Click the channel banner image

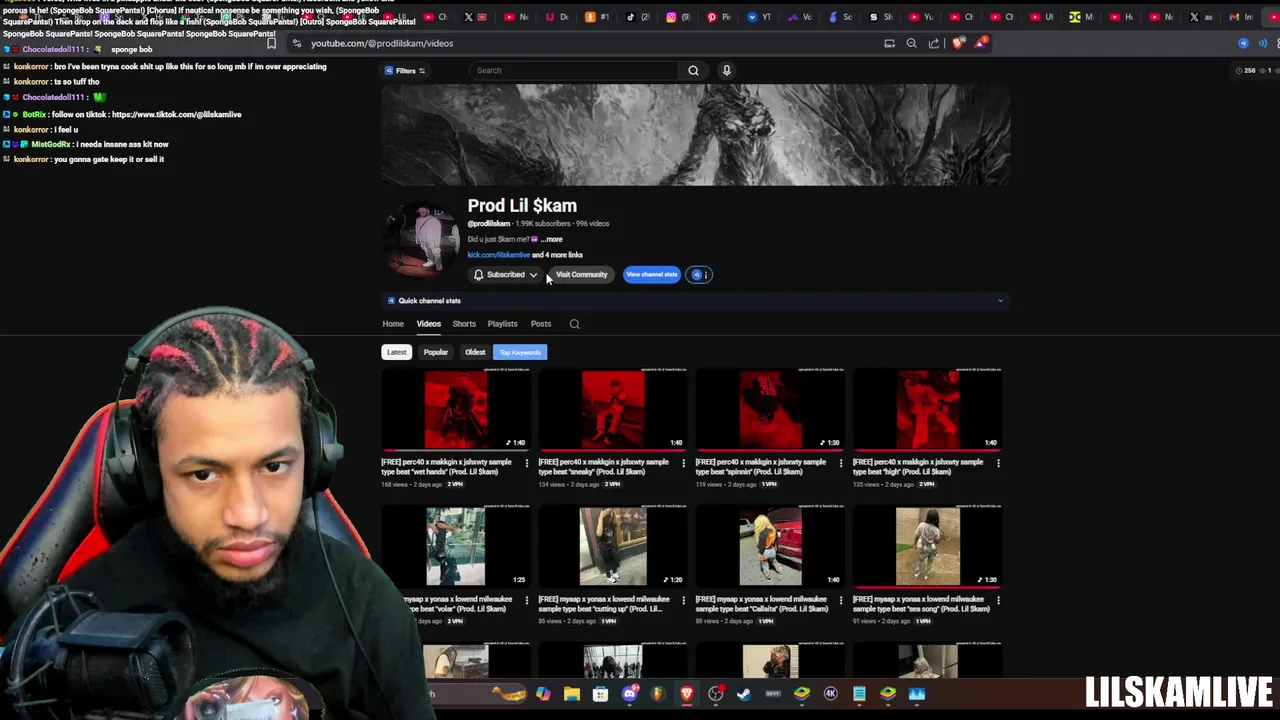point(696,135)
